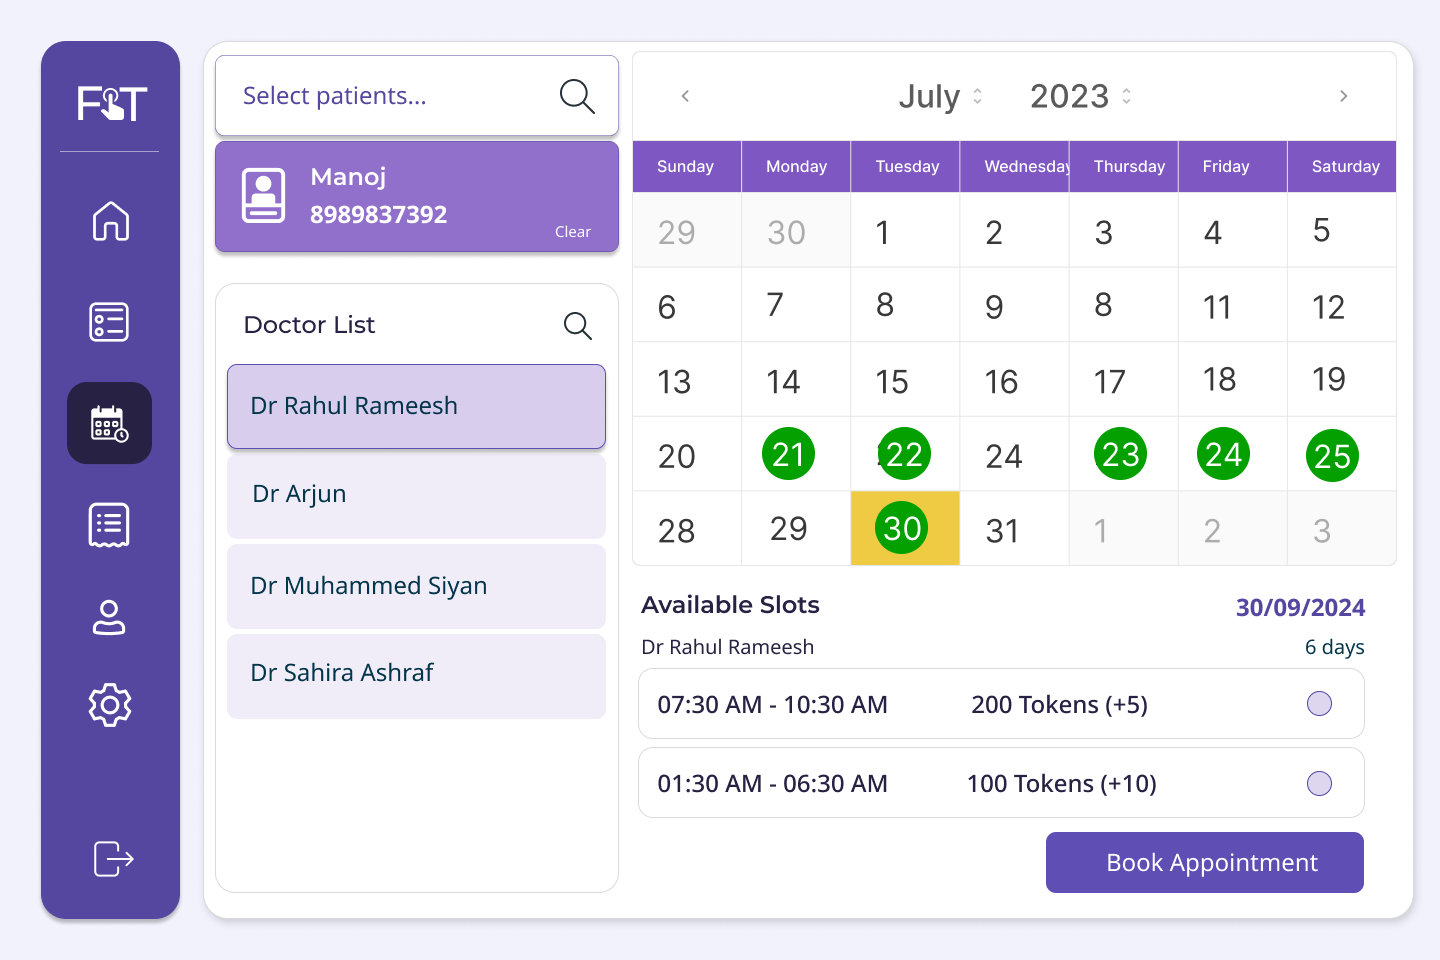This screenshot has width=1440, height=960.
Task: Select the appointment calendar sidebar icon
Action: pos(109,423)
